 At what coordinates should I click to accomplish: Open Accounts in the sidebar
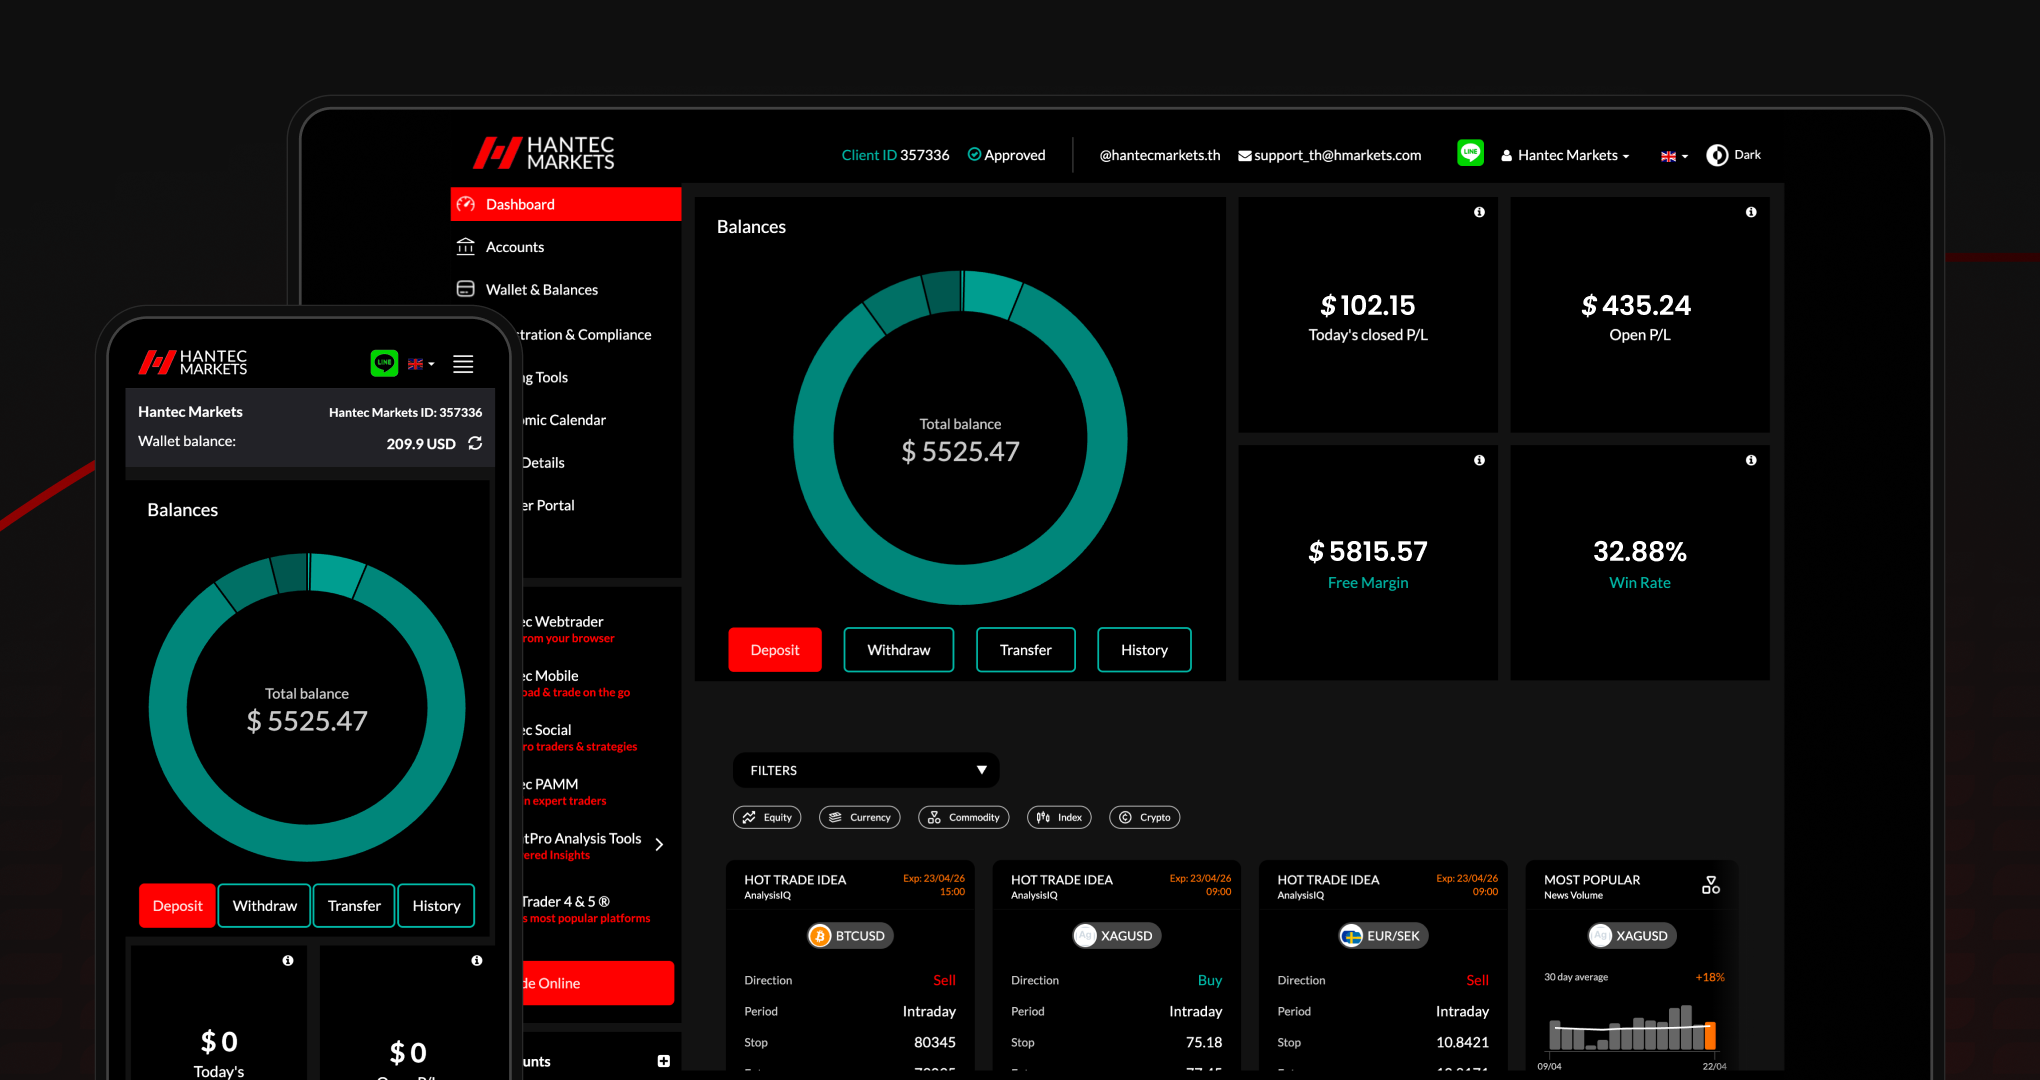click(x=514, y=247)
